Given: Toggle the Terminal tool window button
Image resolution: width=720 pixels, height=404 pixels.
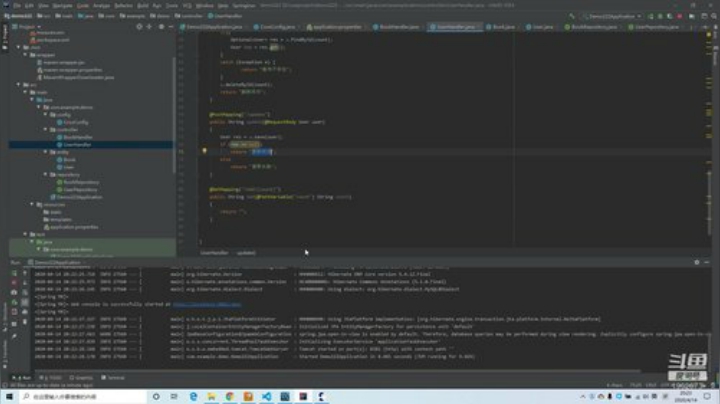Looking at the screenshot, I should (x=113, y=377).
